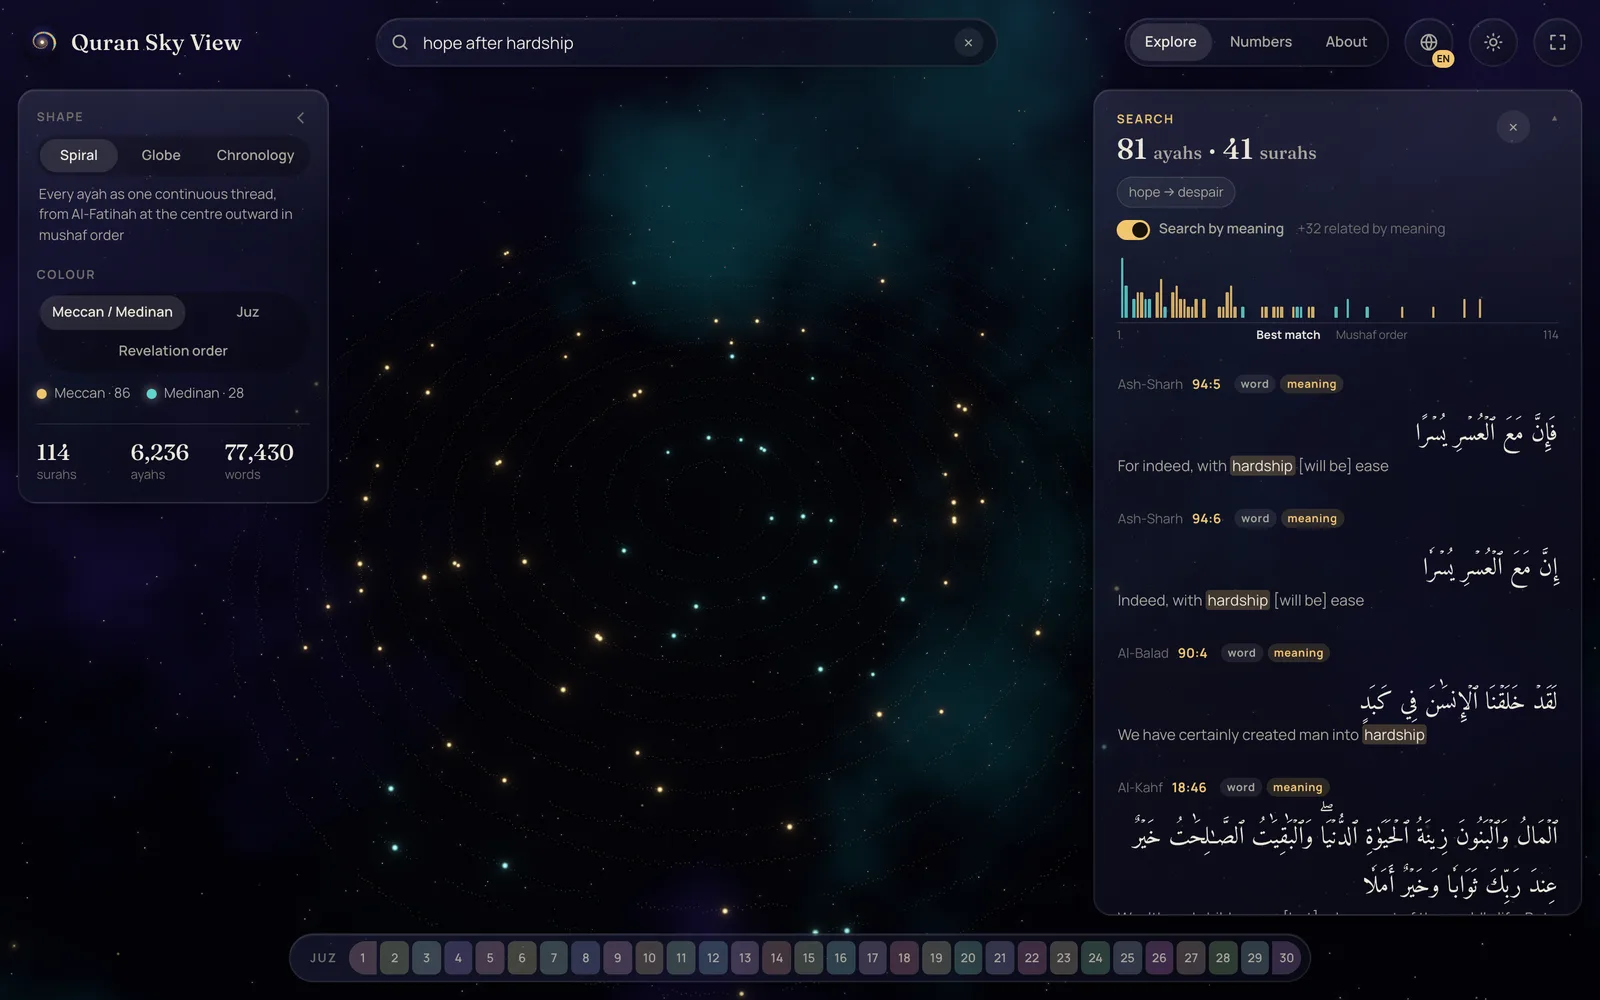Select Juz 22 swatch
1600x1000 pixels.
pos(1032,958)
